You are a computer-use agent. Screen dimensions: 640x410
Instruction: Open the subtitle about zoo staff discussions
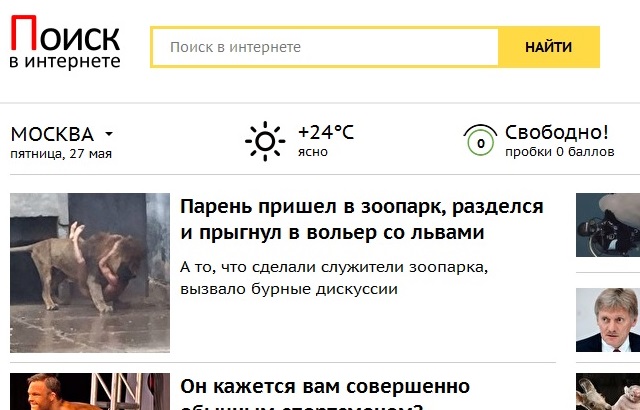[x=334, y=278]
